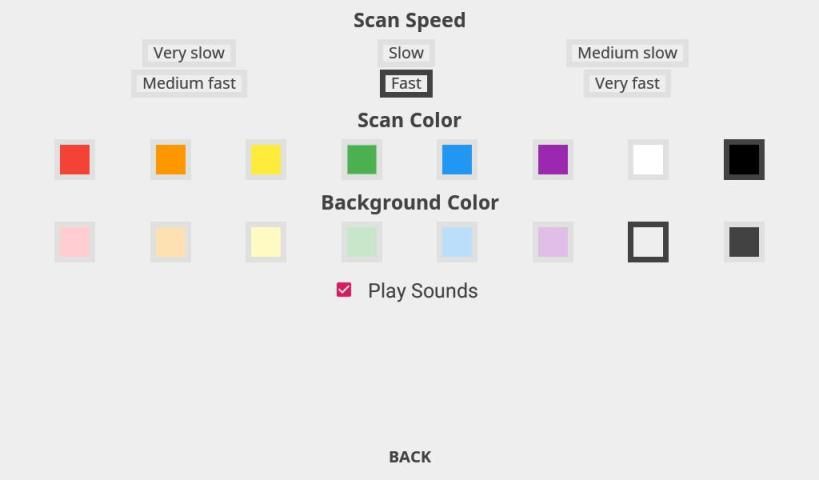Image resolution: width=819 pixels, height=480 pixels.
Task: Select the purple scan color
Action: [553, 159]
